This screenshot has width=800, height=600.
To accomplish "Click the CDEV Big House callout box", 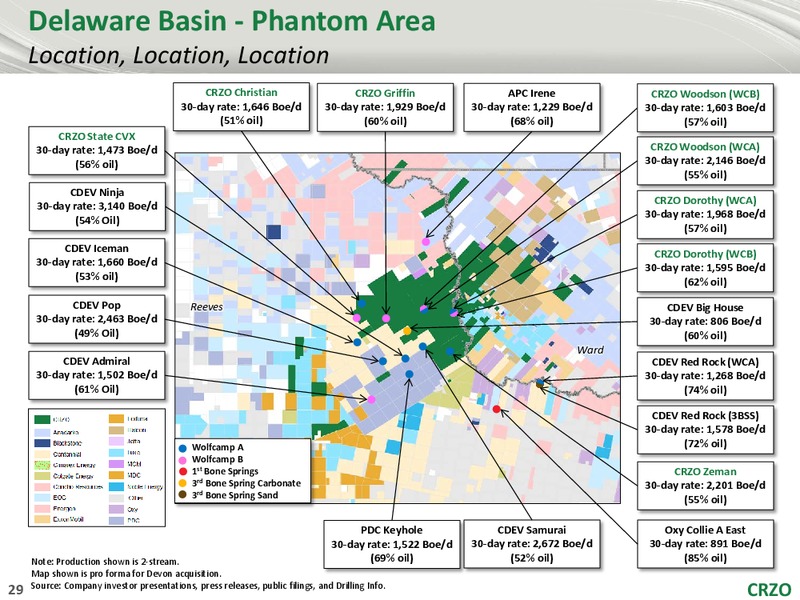I will 705,321.
